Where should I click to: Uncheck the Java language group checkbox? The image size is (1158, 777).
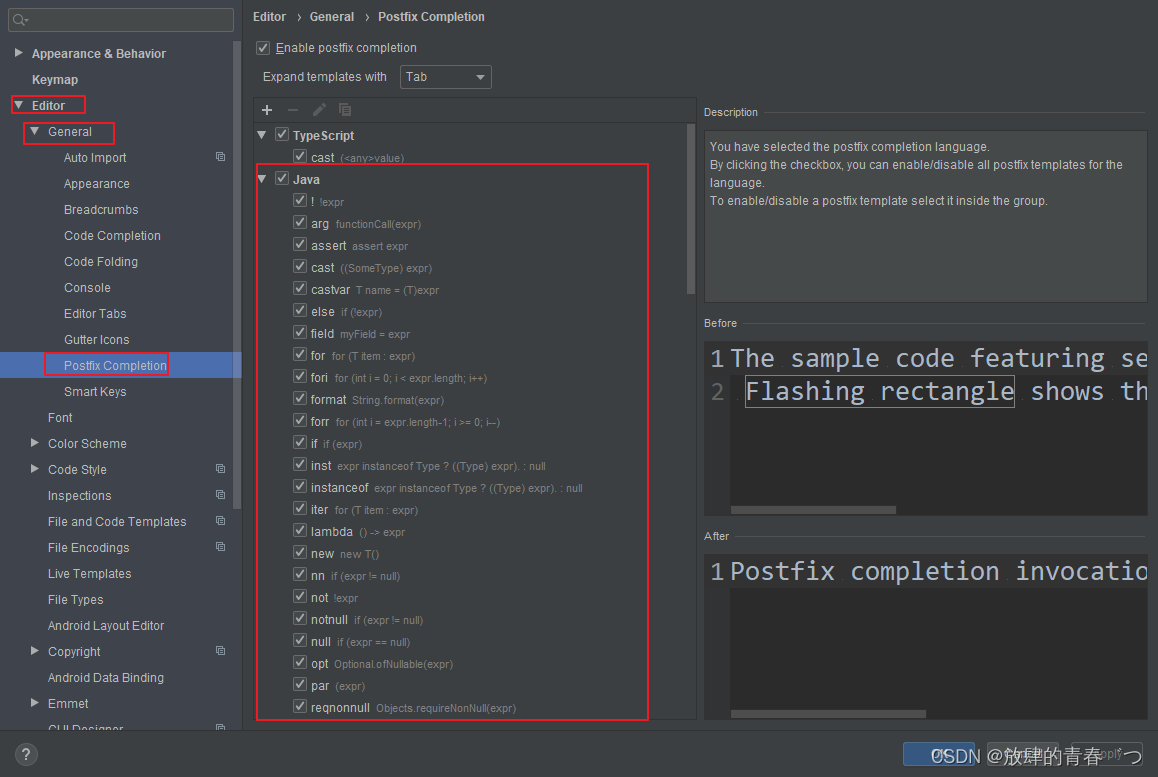pos(281,178)
